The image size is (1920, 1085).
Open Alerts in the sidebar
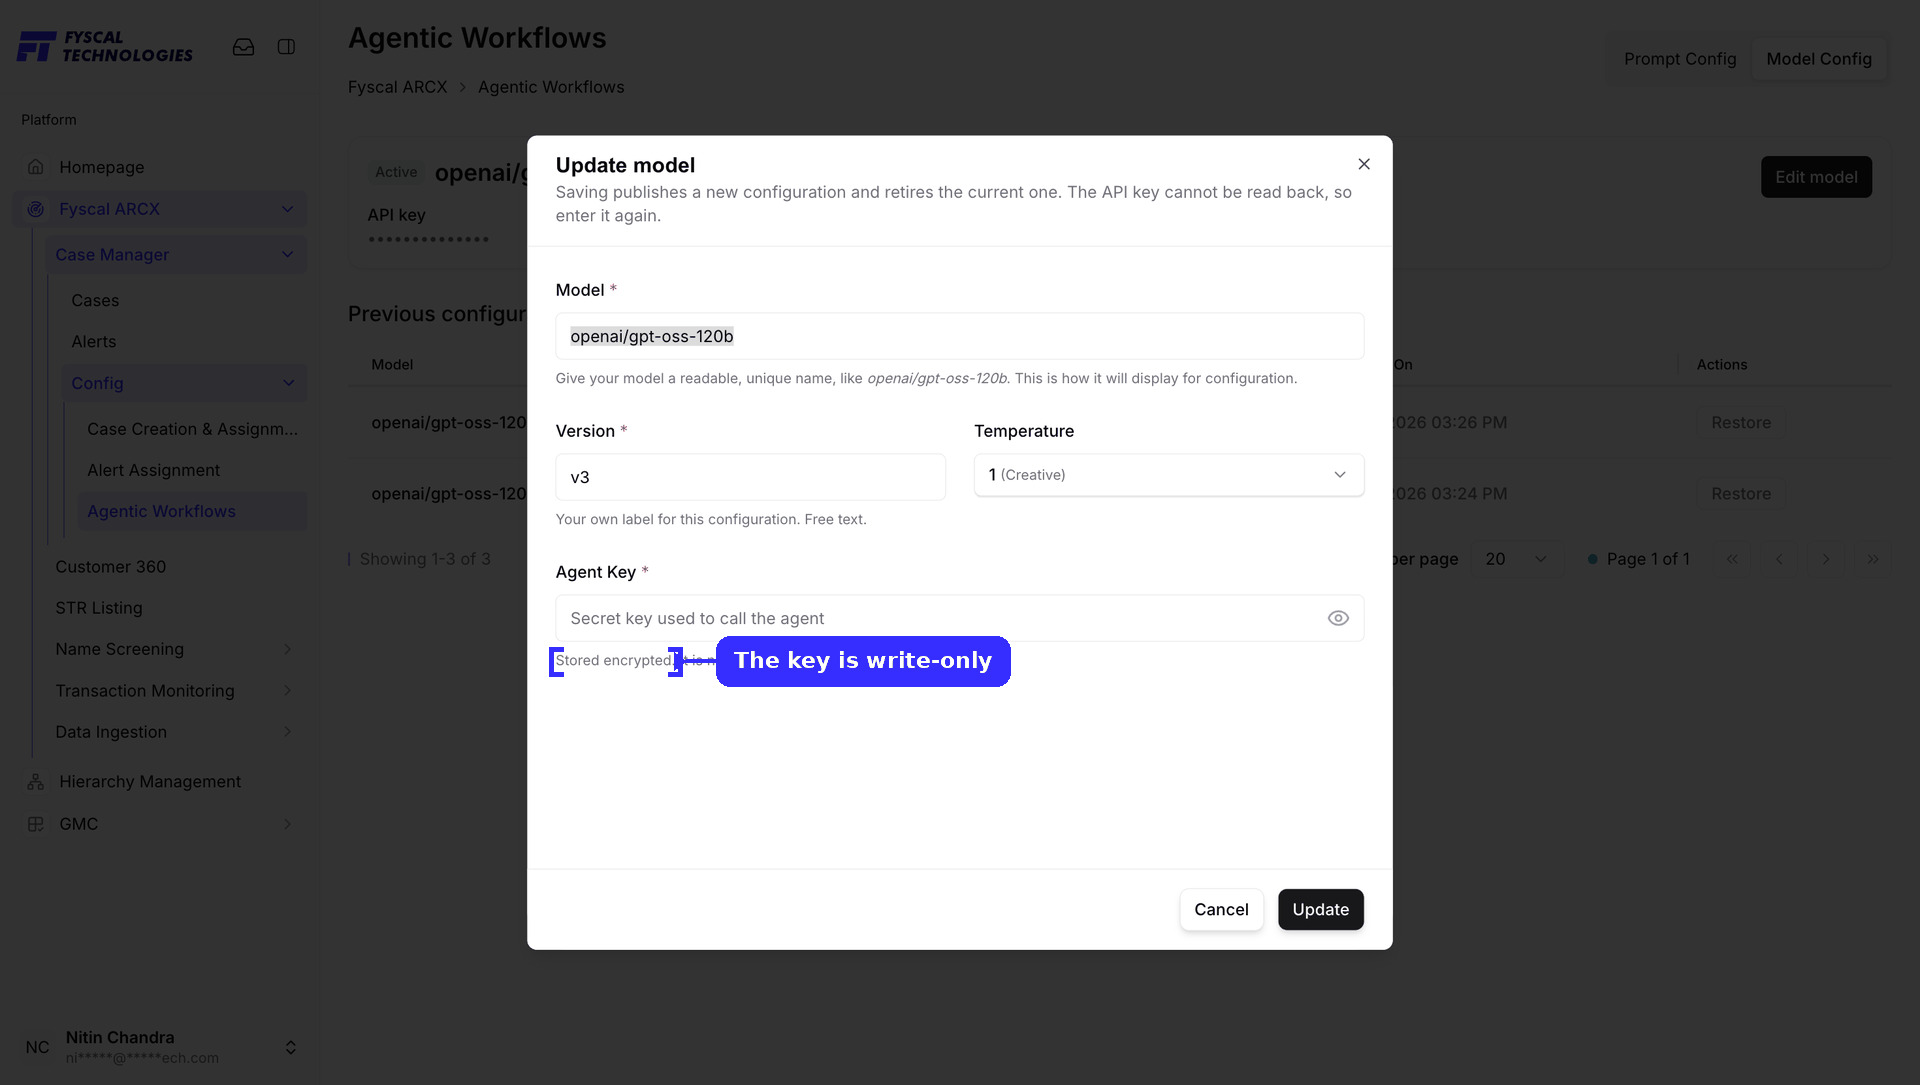[x=94, y=342]
